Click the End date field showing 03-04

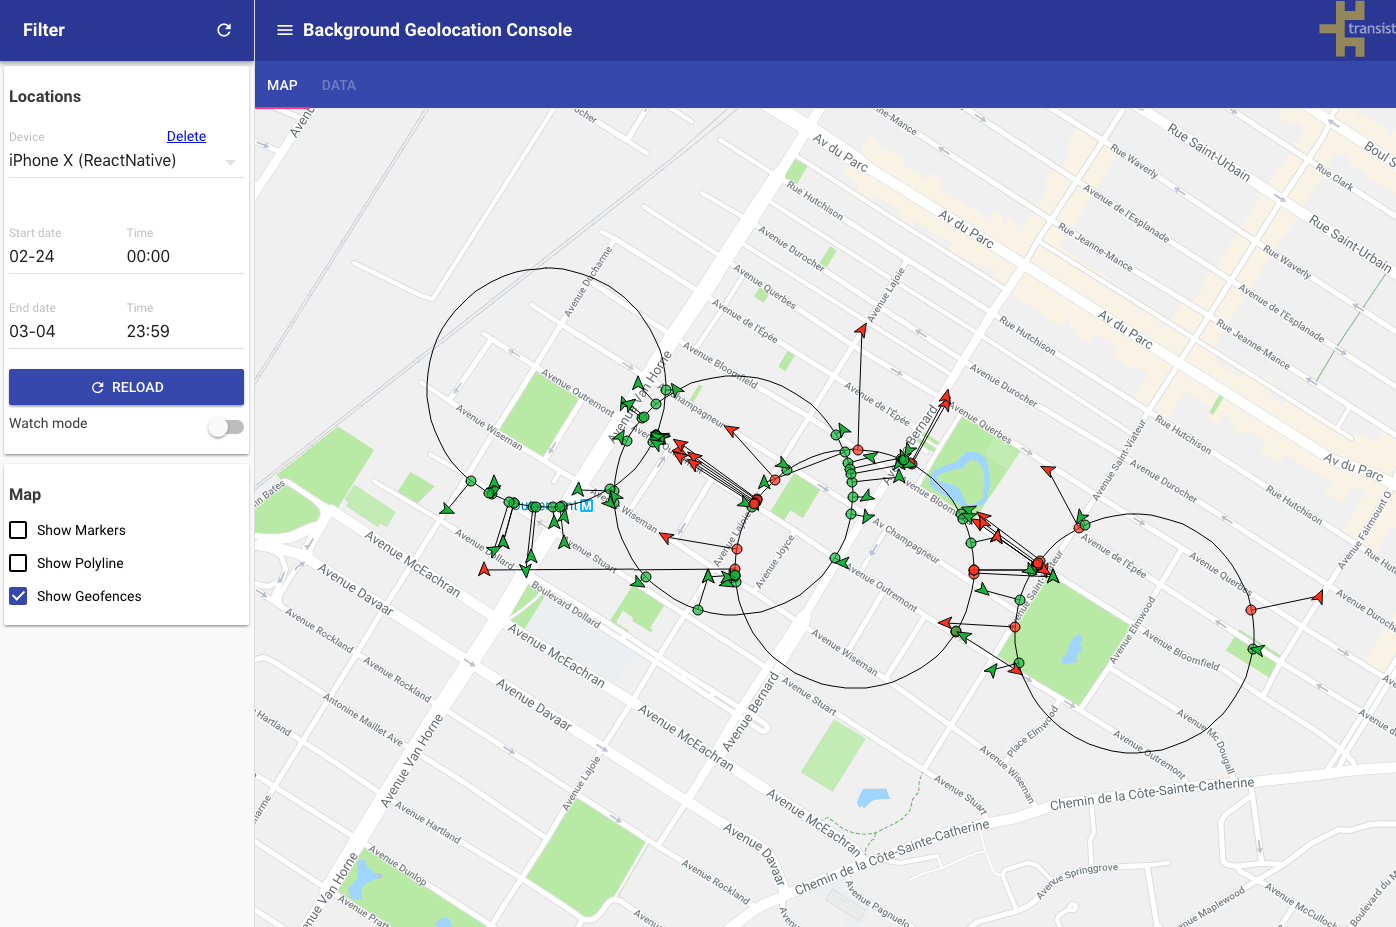63,332
